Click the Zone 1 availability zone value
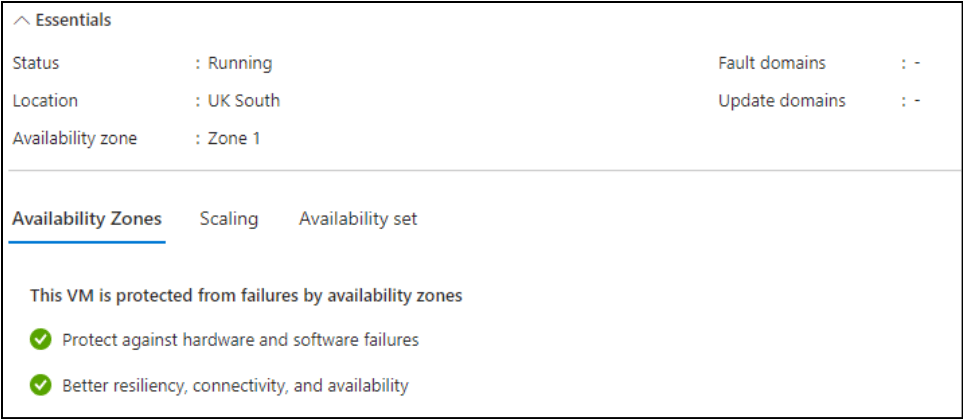This screenshot has width=963, height=420. click(x=234, y=138)
